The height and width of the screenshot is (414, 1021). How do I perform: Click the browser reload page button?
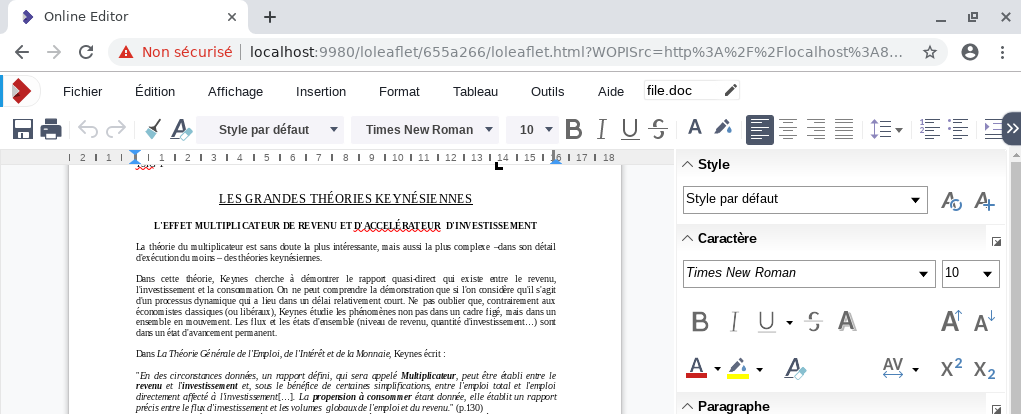tap(87, 52)
